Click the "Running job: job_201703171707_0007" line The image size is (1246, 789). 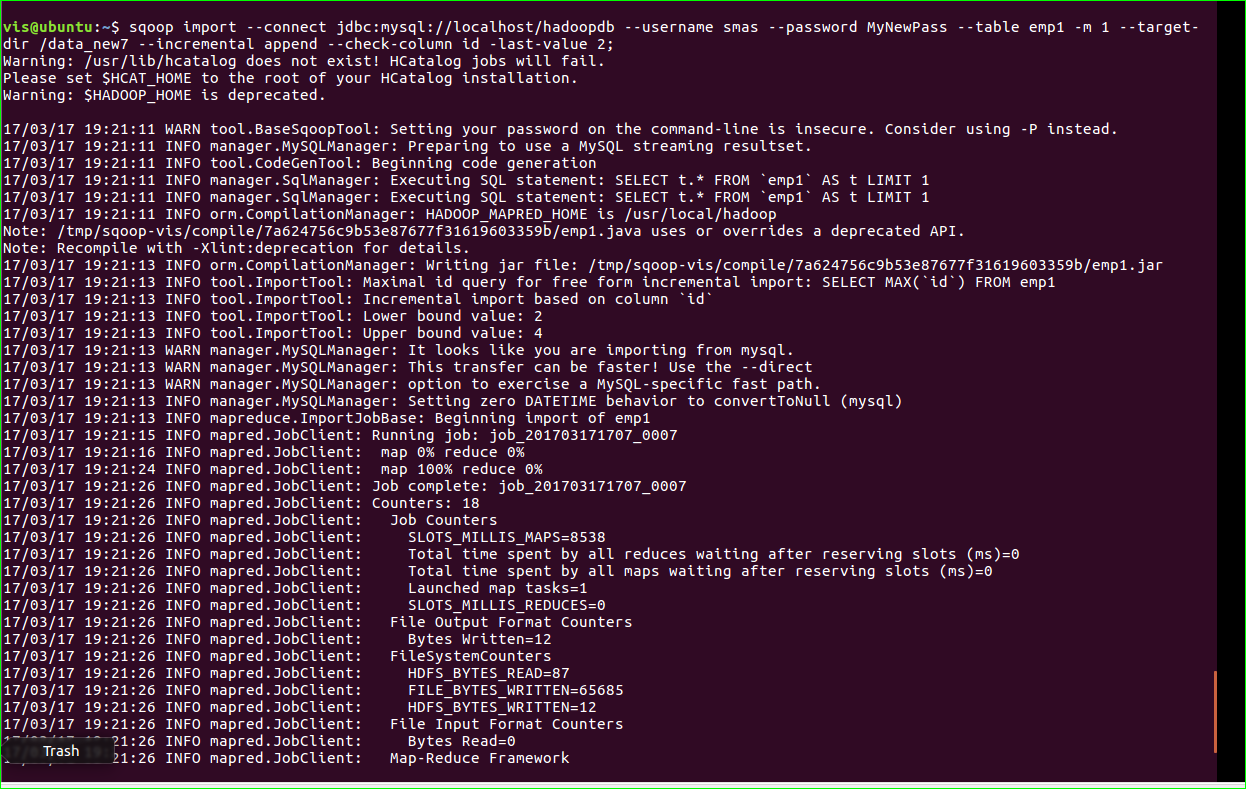(524, 435)
